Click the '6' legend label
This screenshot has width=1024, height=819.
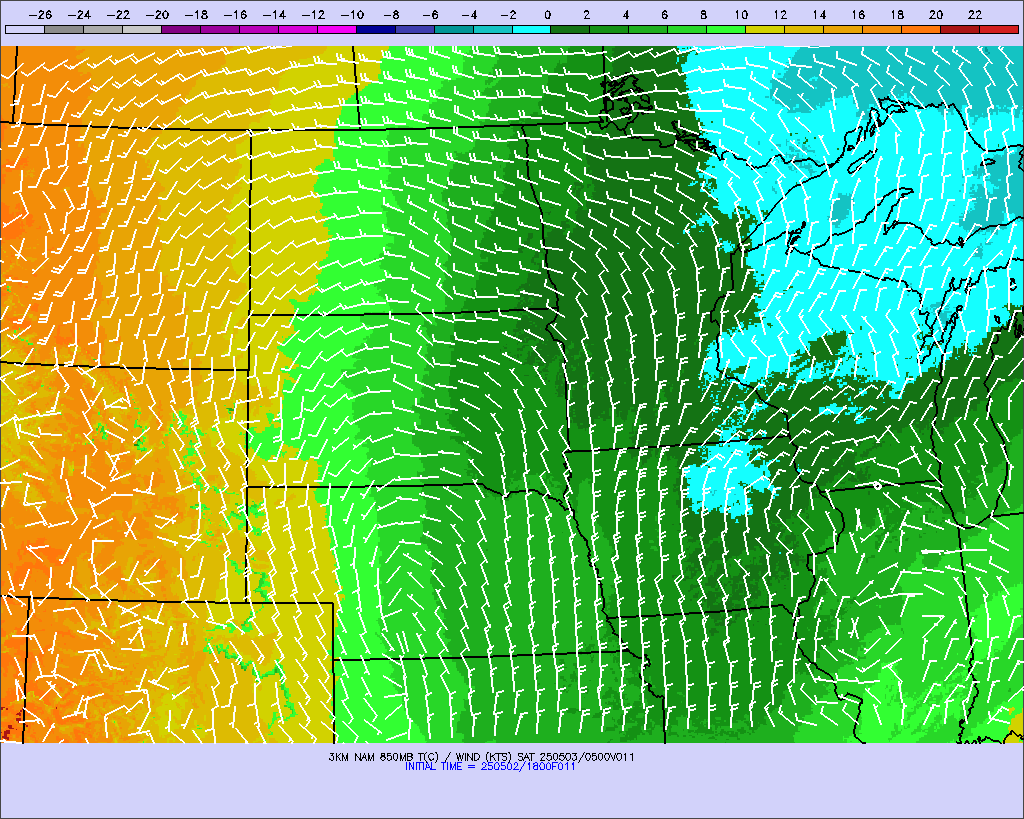(x=664, y=14)
